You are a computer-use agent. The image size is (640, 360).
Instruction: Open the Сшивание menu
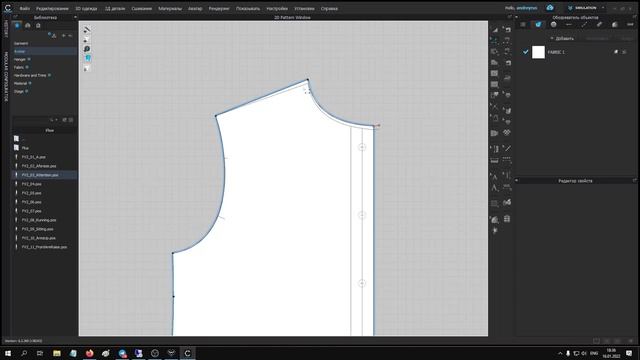pyautogui.click(x=142, y=8)
